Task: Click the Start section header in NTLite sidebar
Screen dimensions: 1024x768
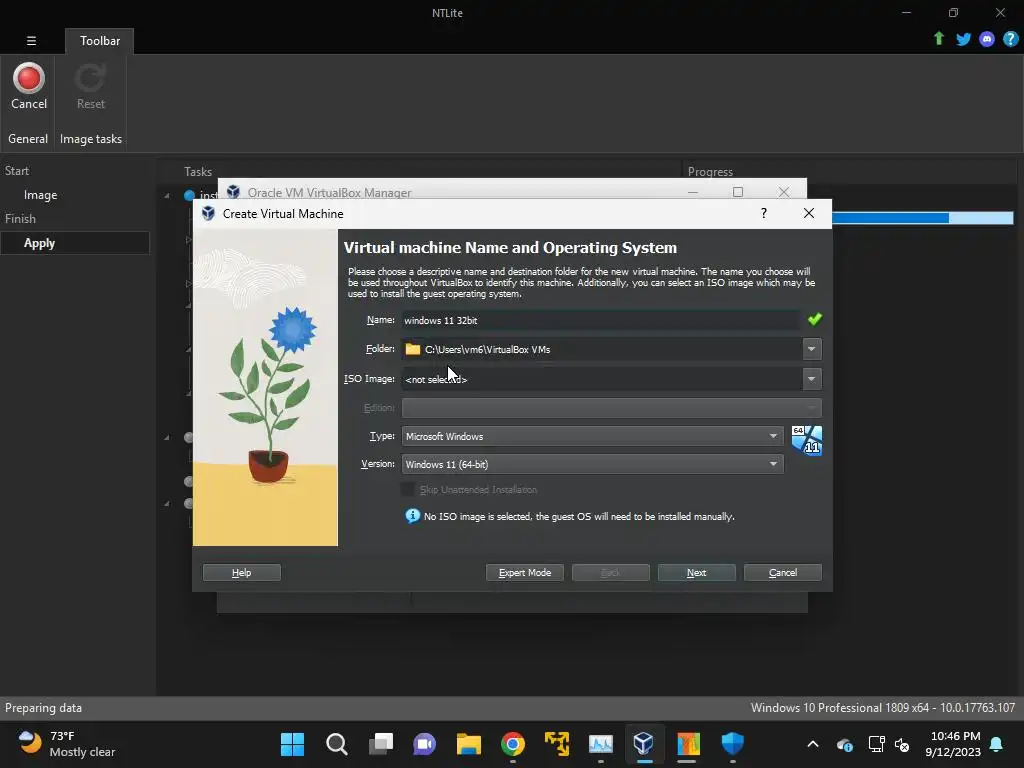Action: point(17,170)
